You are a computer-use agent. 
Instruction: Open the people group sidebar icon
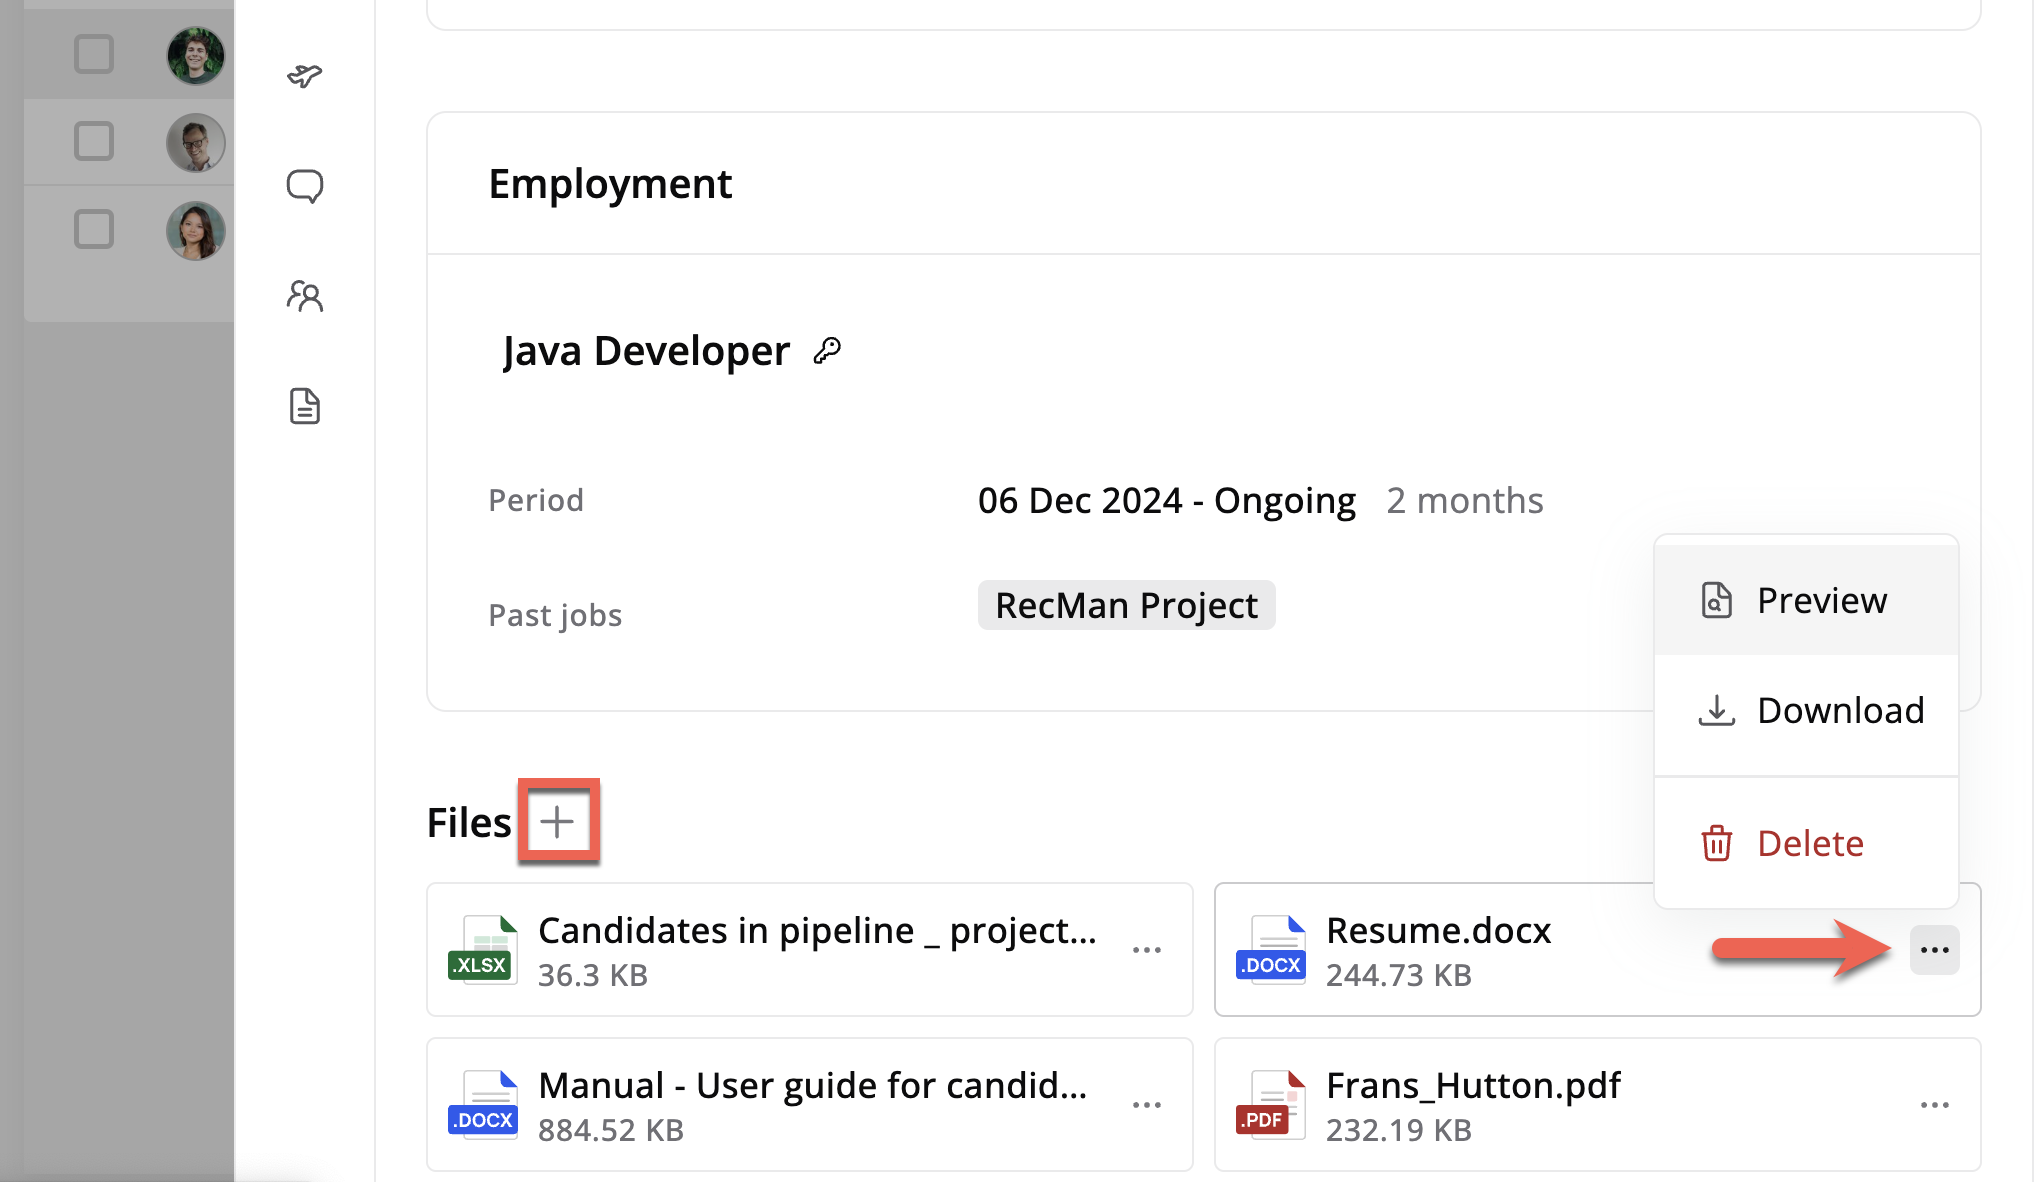[305, 296]
